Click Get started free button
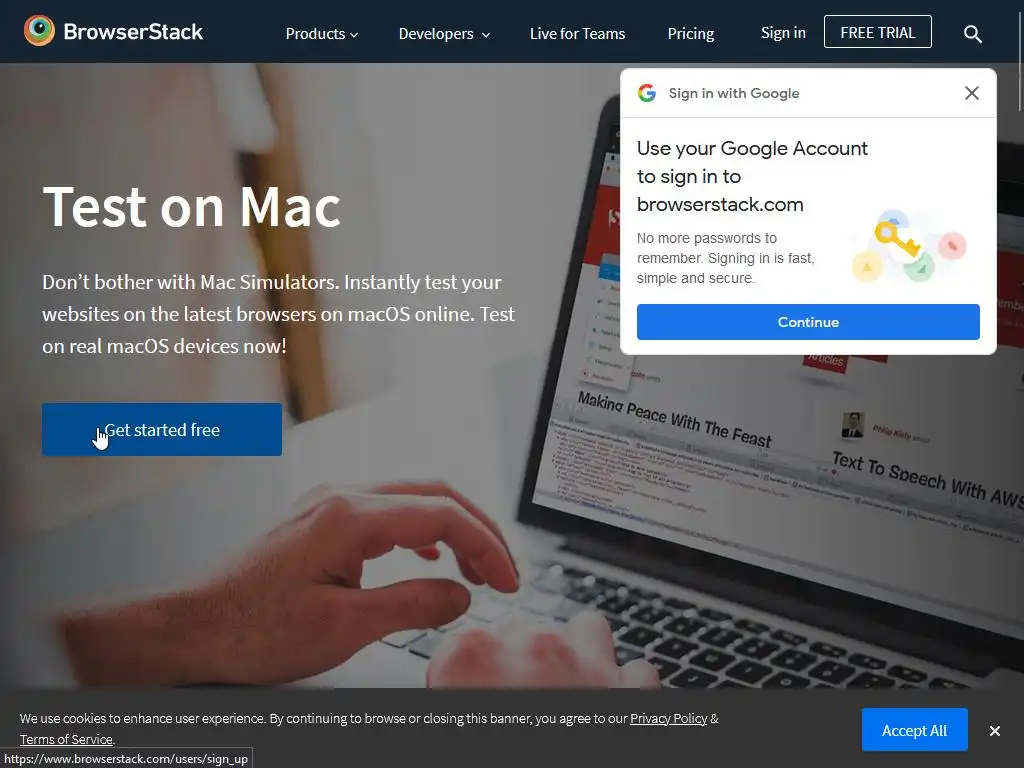 click(x=162, y=429)
